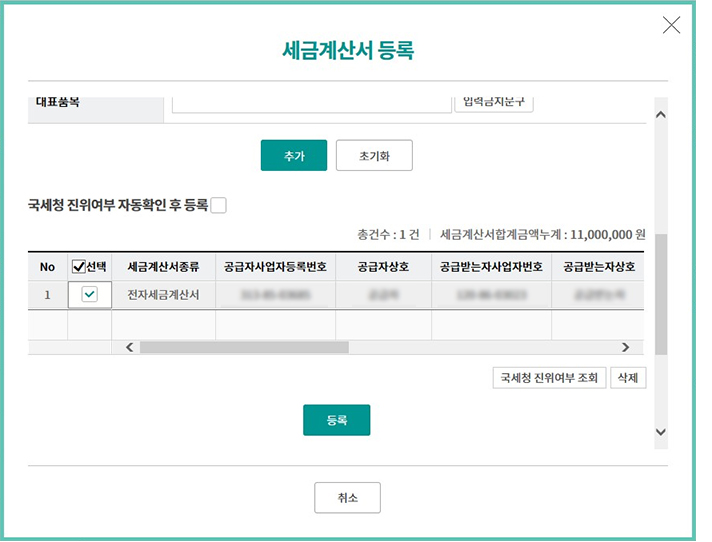Close the 세금계산서 등록 dialog with X
The width and height of the screenshot is (712, 542).
point(671,25)
